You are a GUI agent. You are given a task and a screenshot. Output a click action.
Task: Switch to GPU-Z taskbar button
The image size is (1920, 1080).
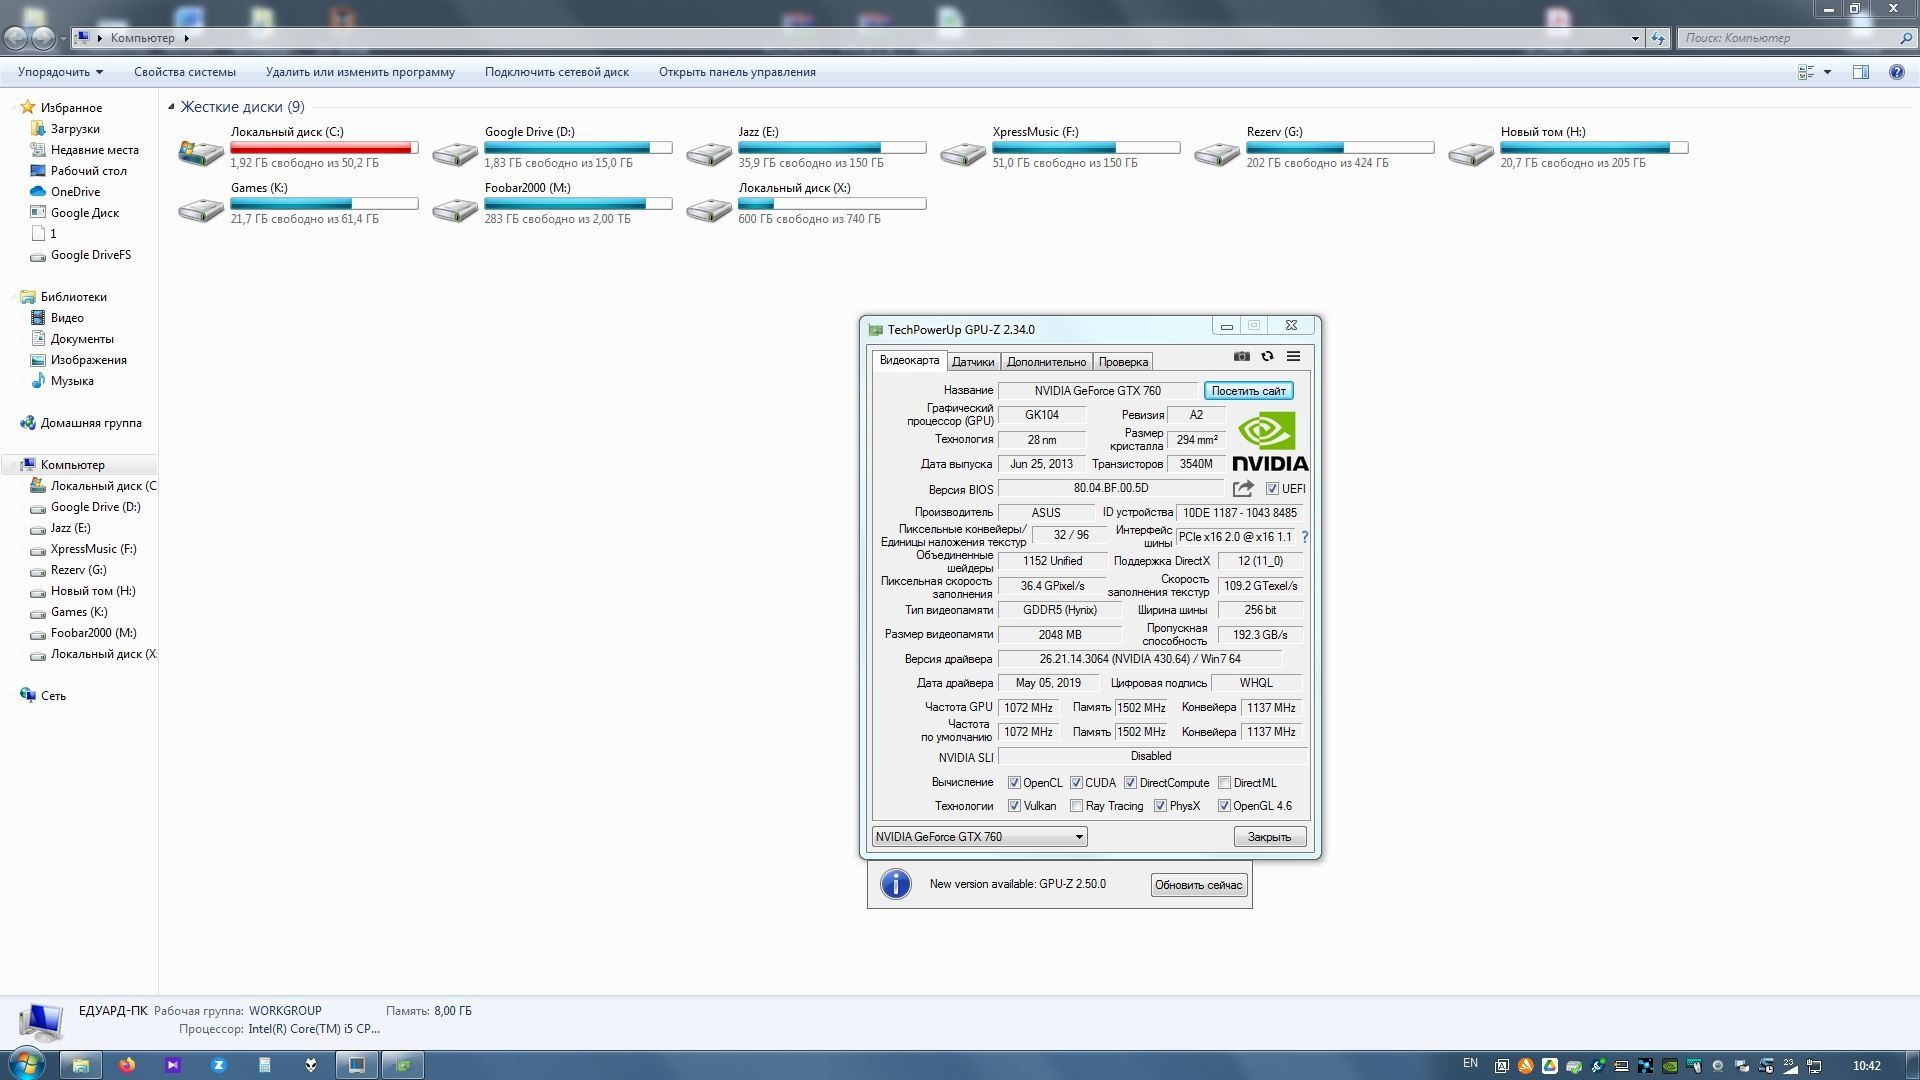pos(403,1065)
